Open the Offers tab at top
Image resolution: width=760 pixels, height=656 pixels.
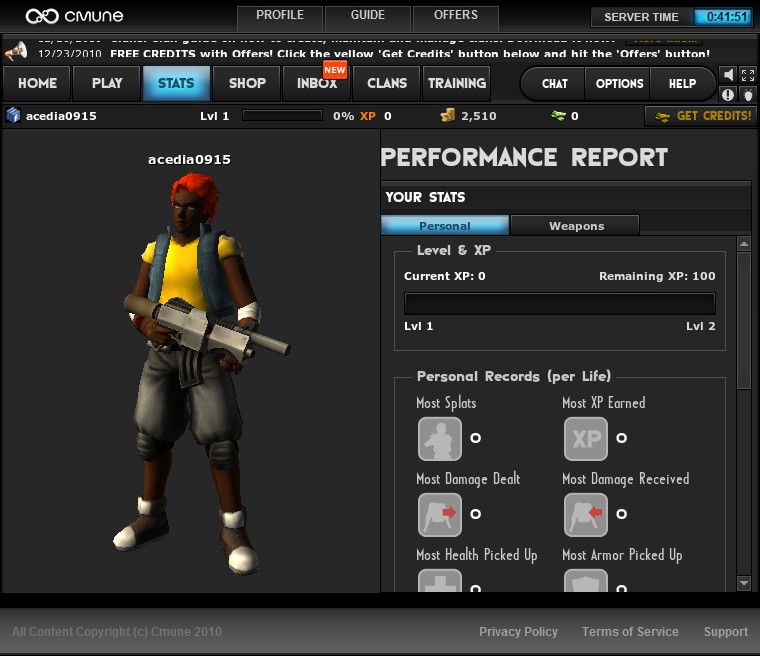[x=455, y=16]
